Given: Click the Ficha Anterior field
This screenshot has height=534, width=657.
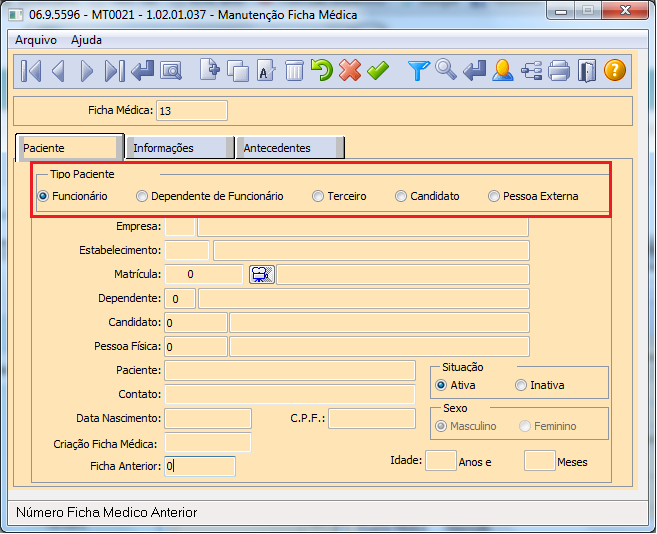Looking at the screenshot, I should click(200, 466).
